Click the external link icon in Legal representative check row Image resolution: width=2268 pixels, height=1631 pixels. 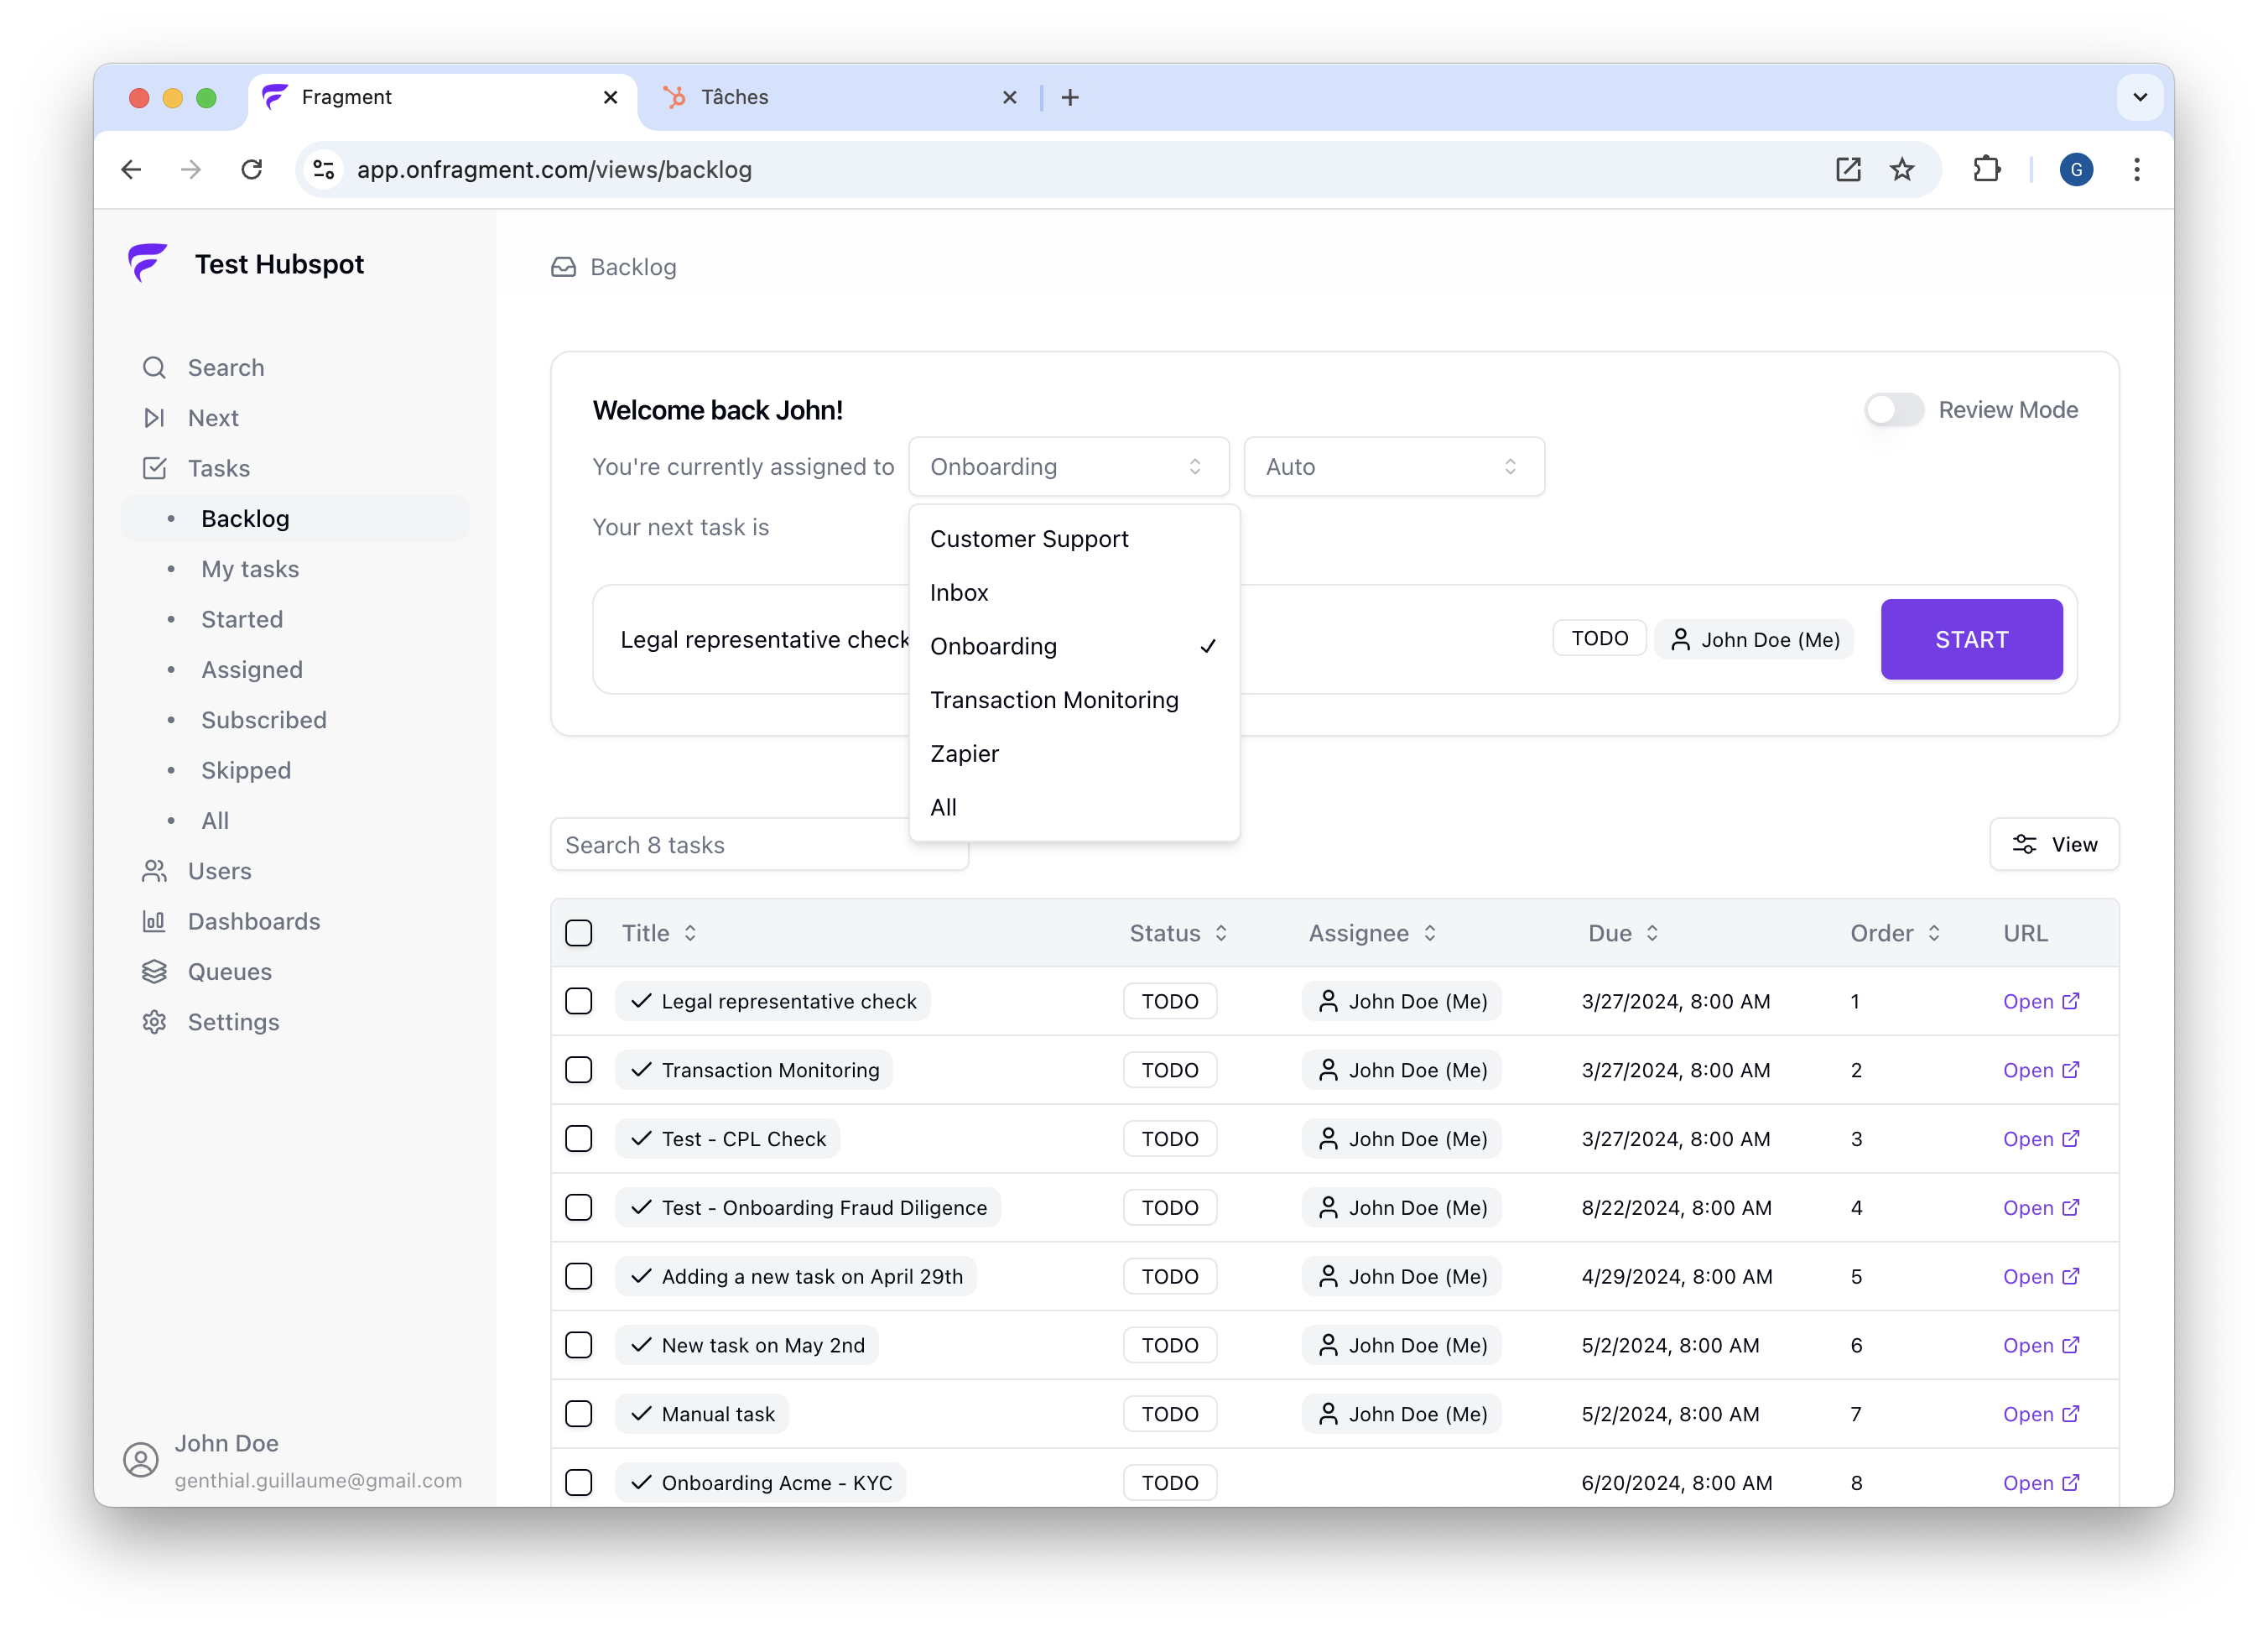coord(2071,1001)
